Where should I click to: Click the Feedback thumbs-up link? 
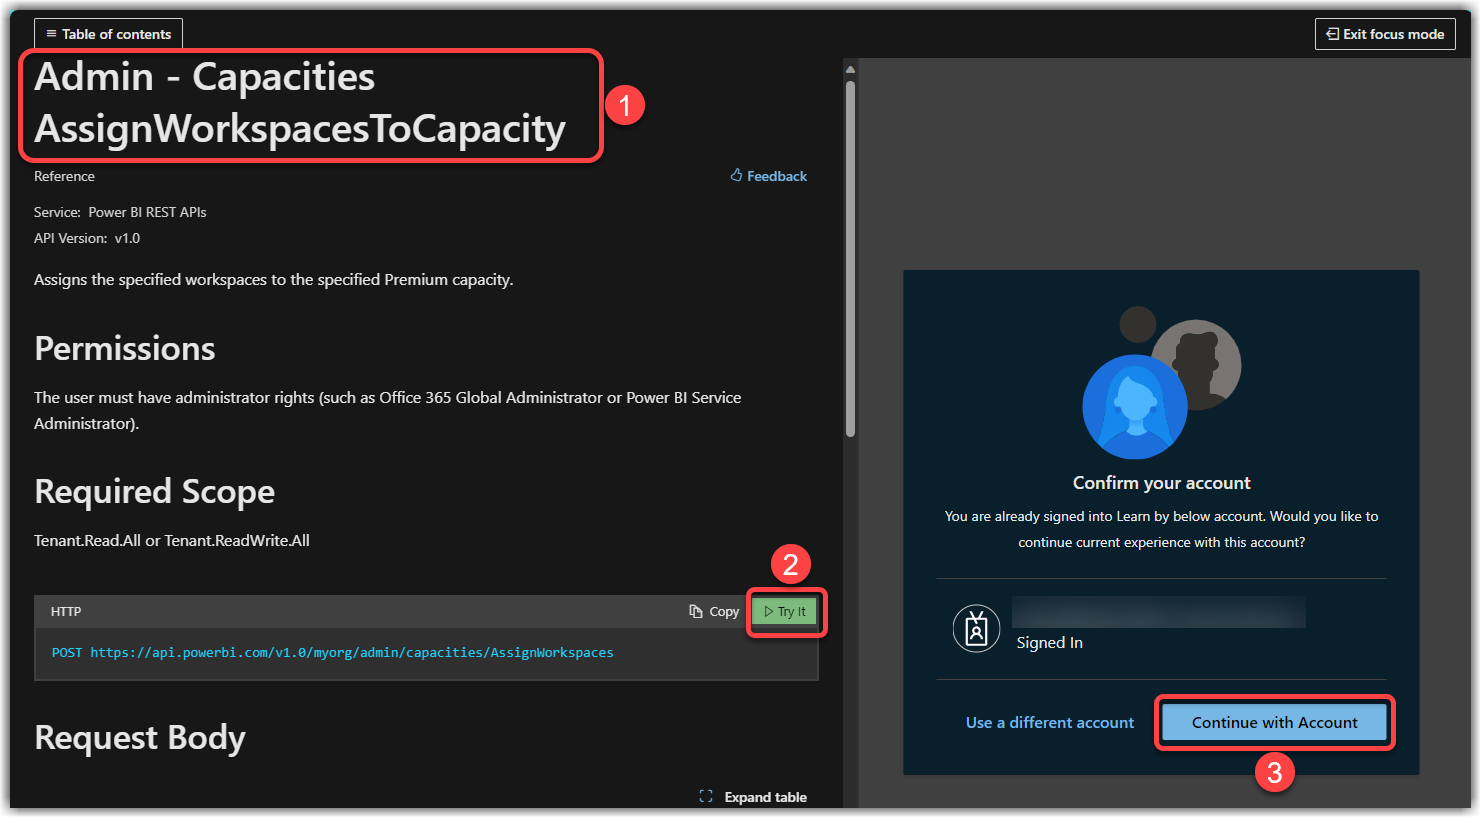click(768, 176)
